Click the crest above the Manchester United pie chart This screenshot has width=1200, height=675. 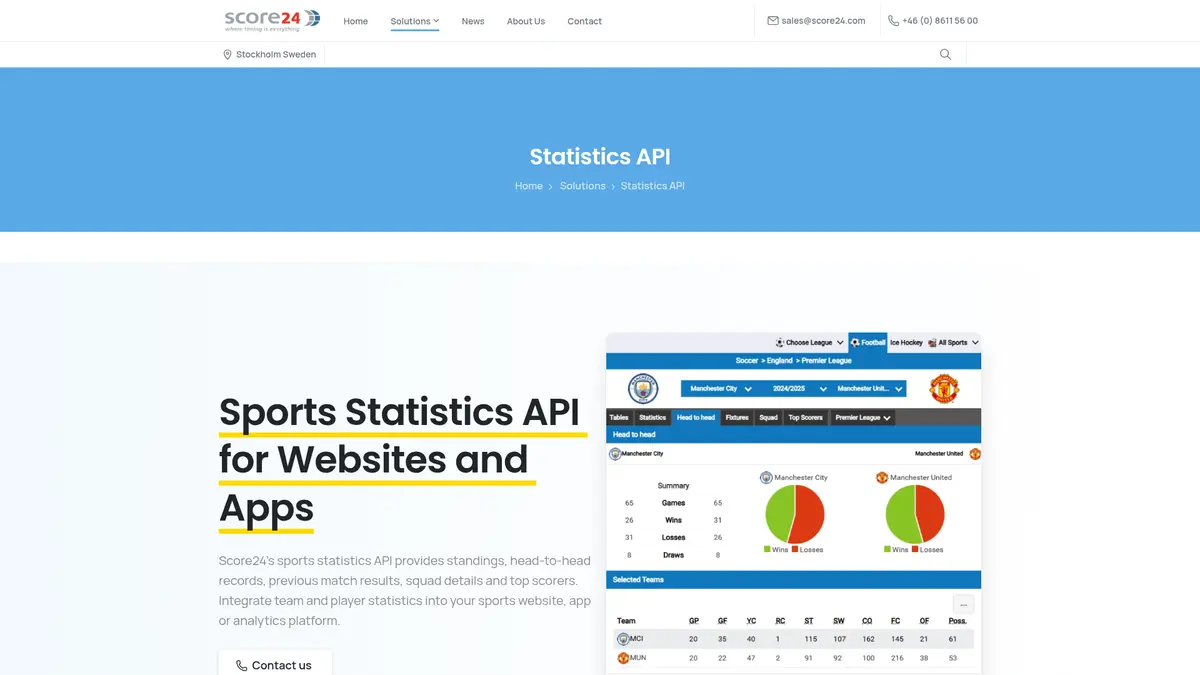point(882,477)
